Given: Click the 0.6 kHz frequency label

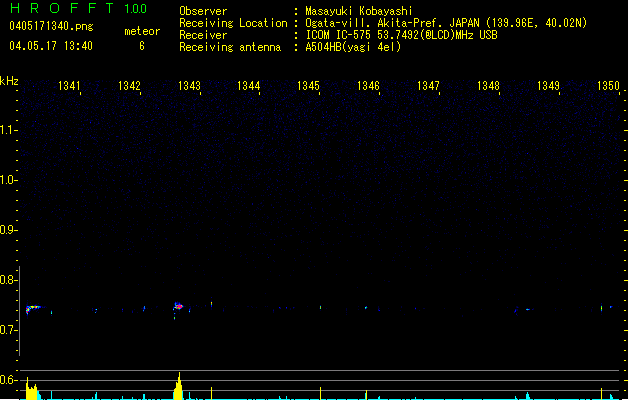Looking at the screenshot, I should coord(8,380).
